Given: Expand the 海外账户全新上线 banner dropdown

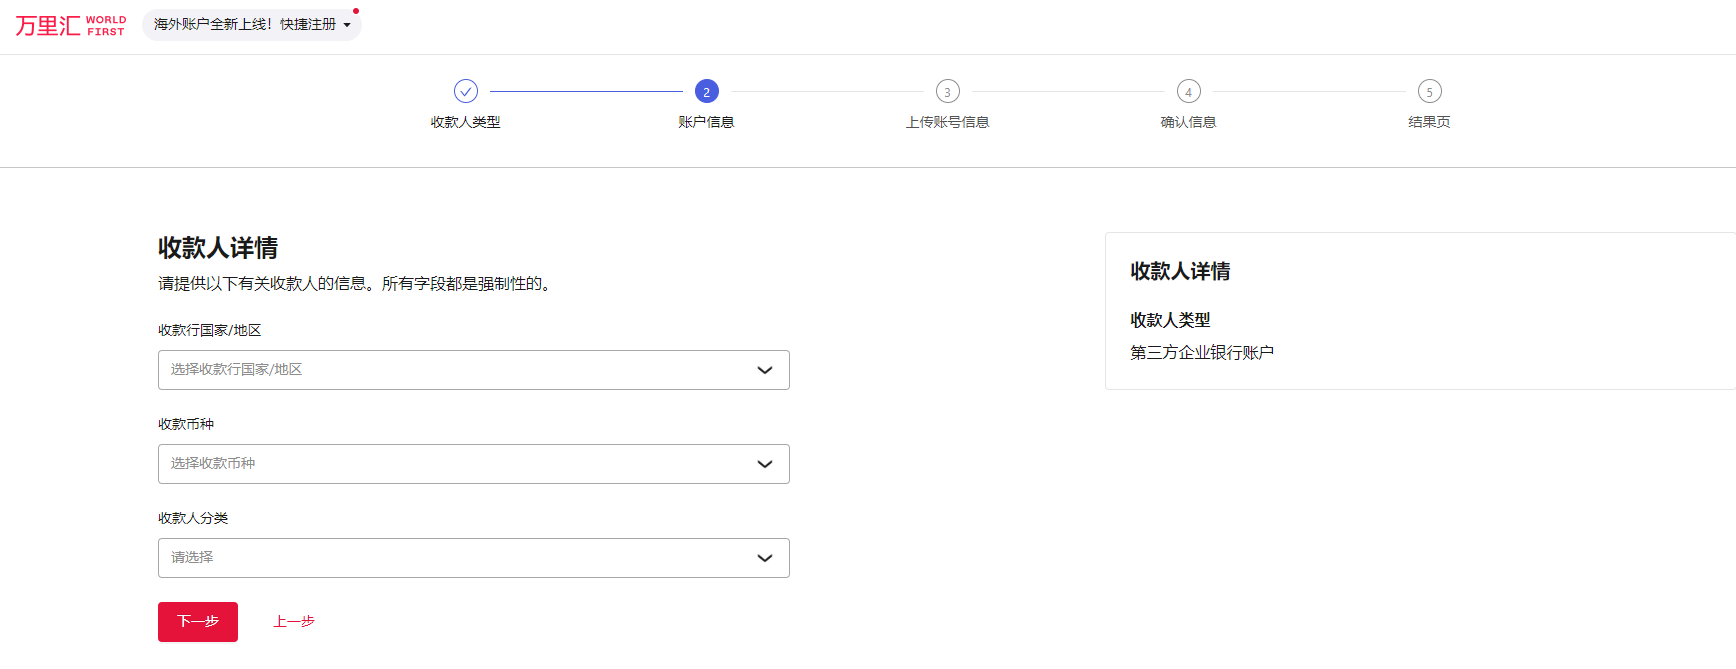Looking at the screenshot, I should coord(252,24).
